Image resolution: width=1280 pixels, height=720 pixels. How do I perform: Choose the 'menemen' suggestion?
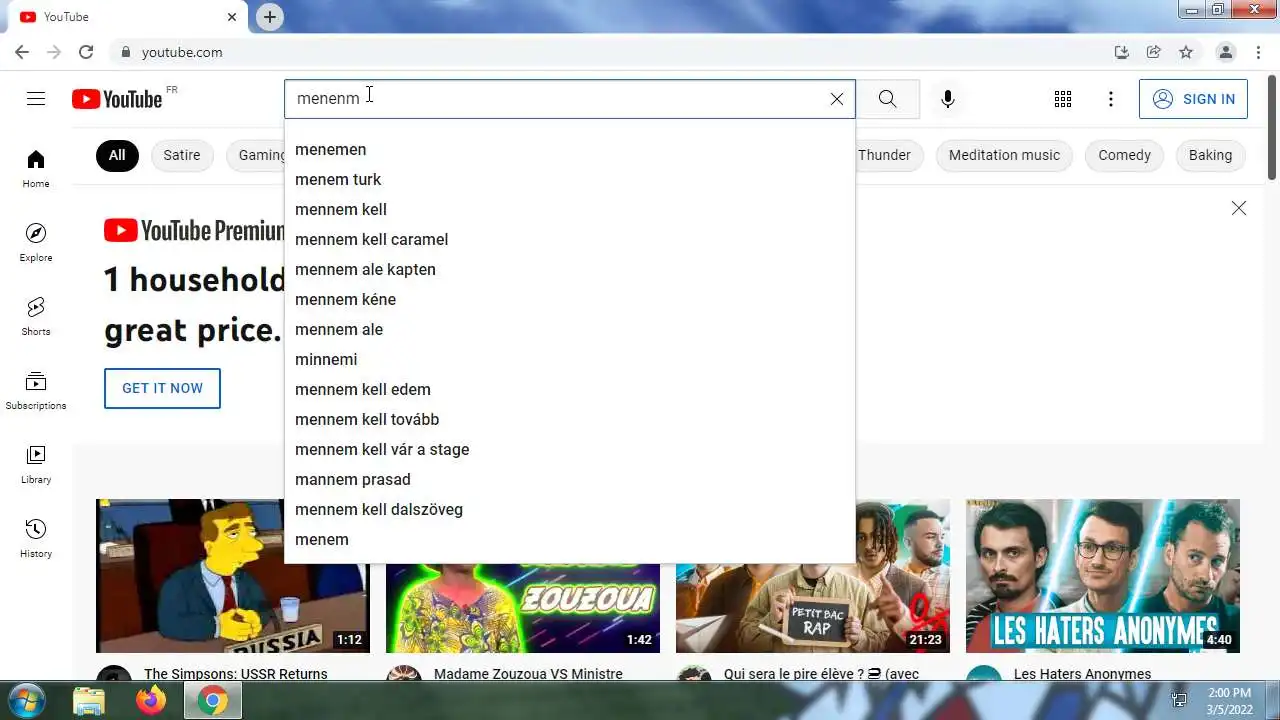click(570, 149)
